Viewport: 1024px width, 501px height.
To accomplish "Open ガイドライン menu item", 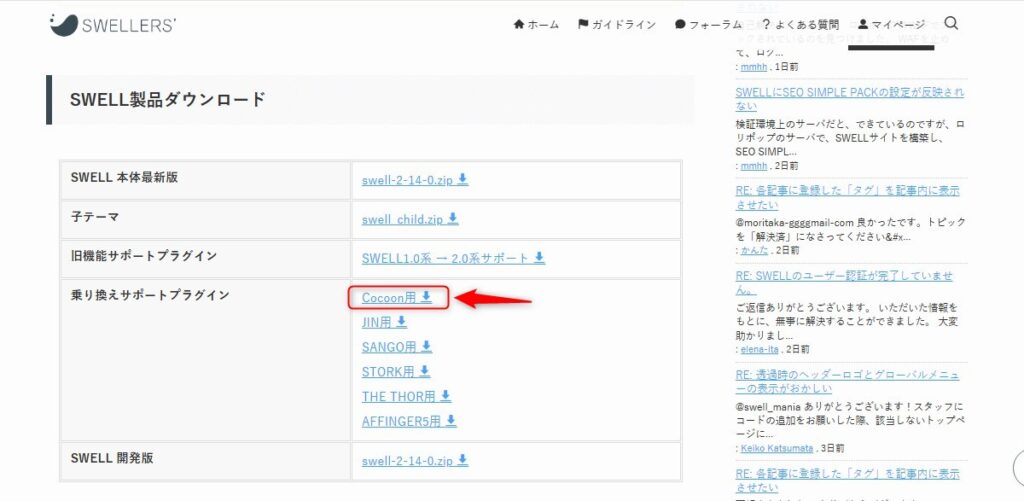I will click(616, 25).
